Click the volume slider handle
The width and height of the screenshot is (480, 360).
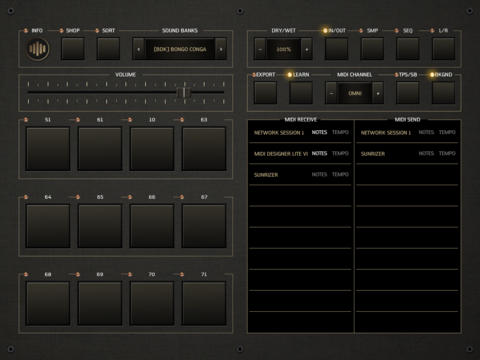tap(184, 92)
